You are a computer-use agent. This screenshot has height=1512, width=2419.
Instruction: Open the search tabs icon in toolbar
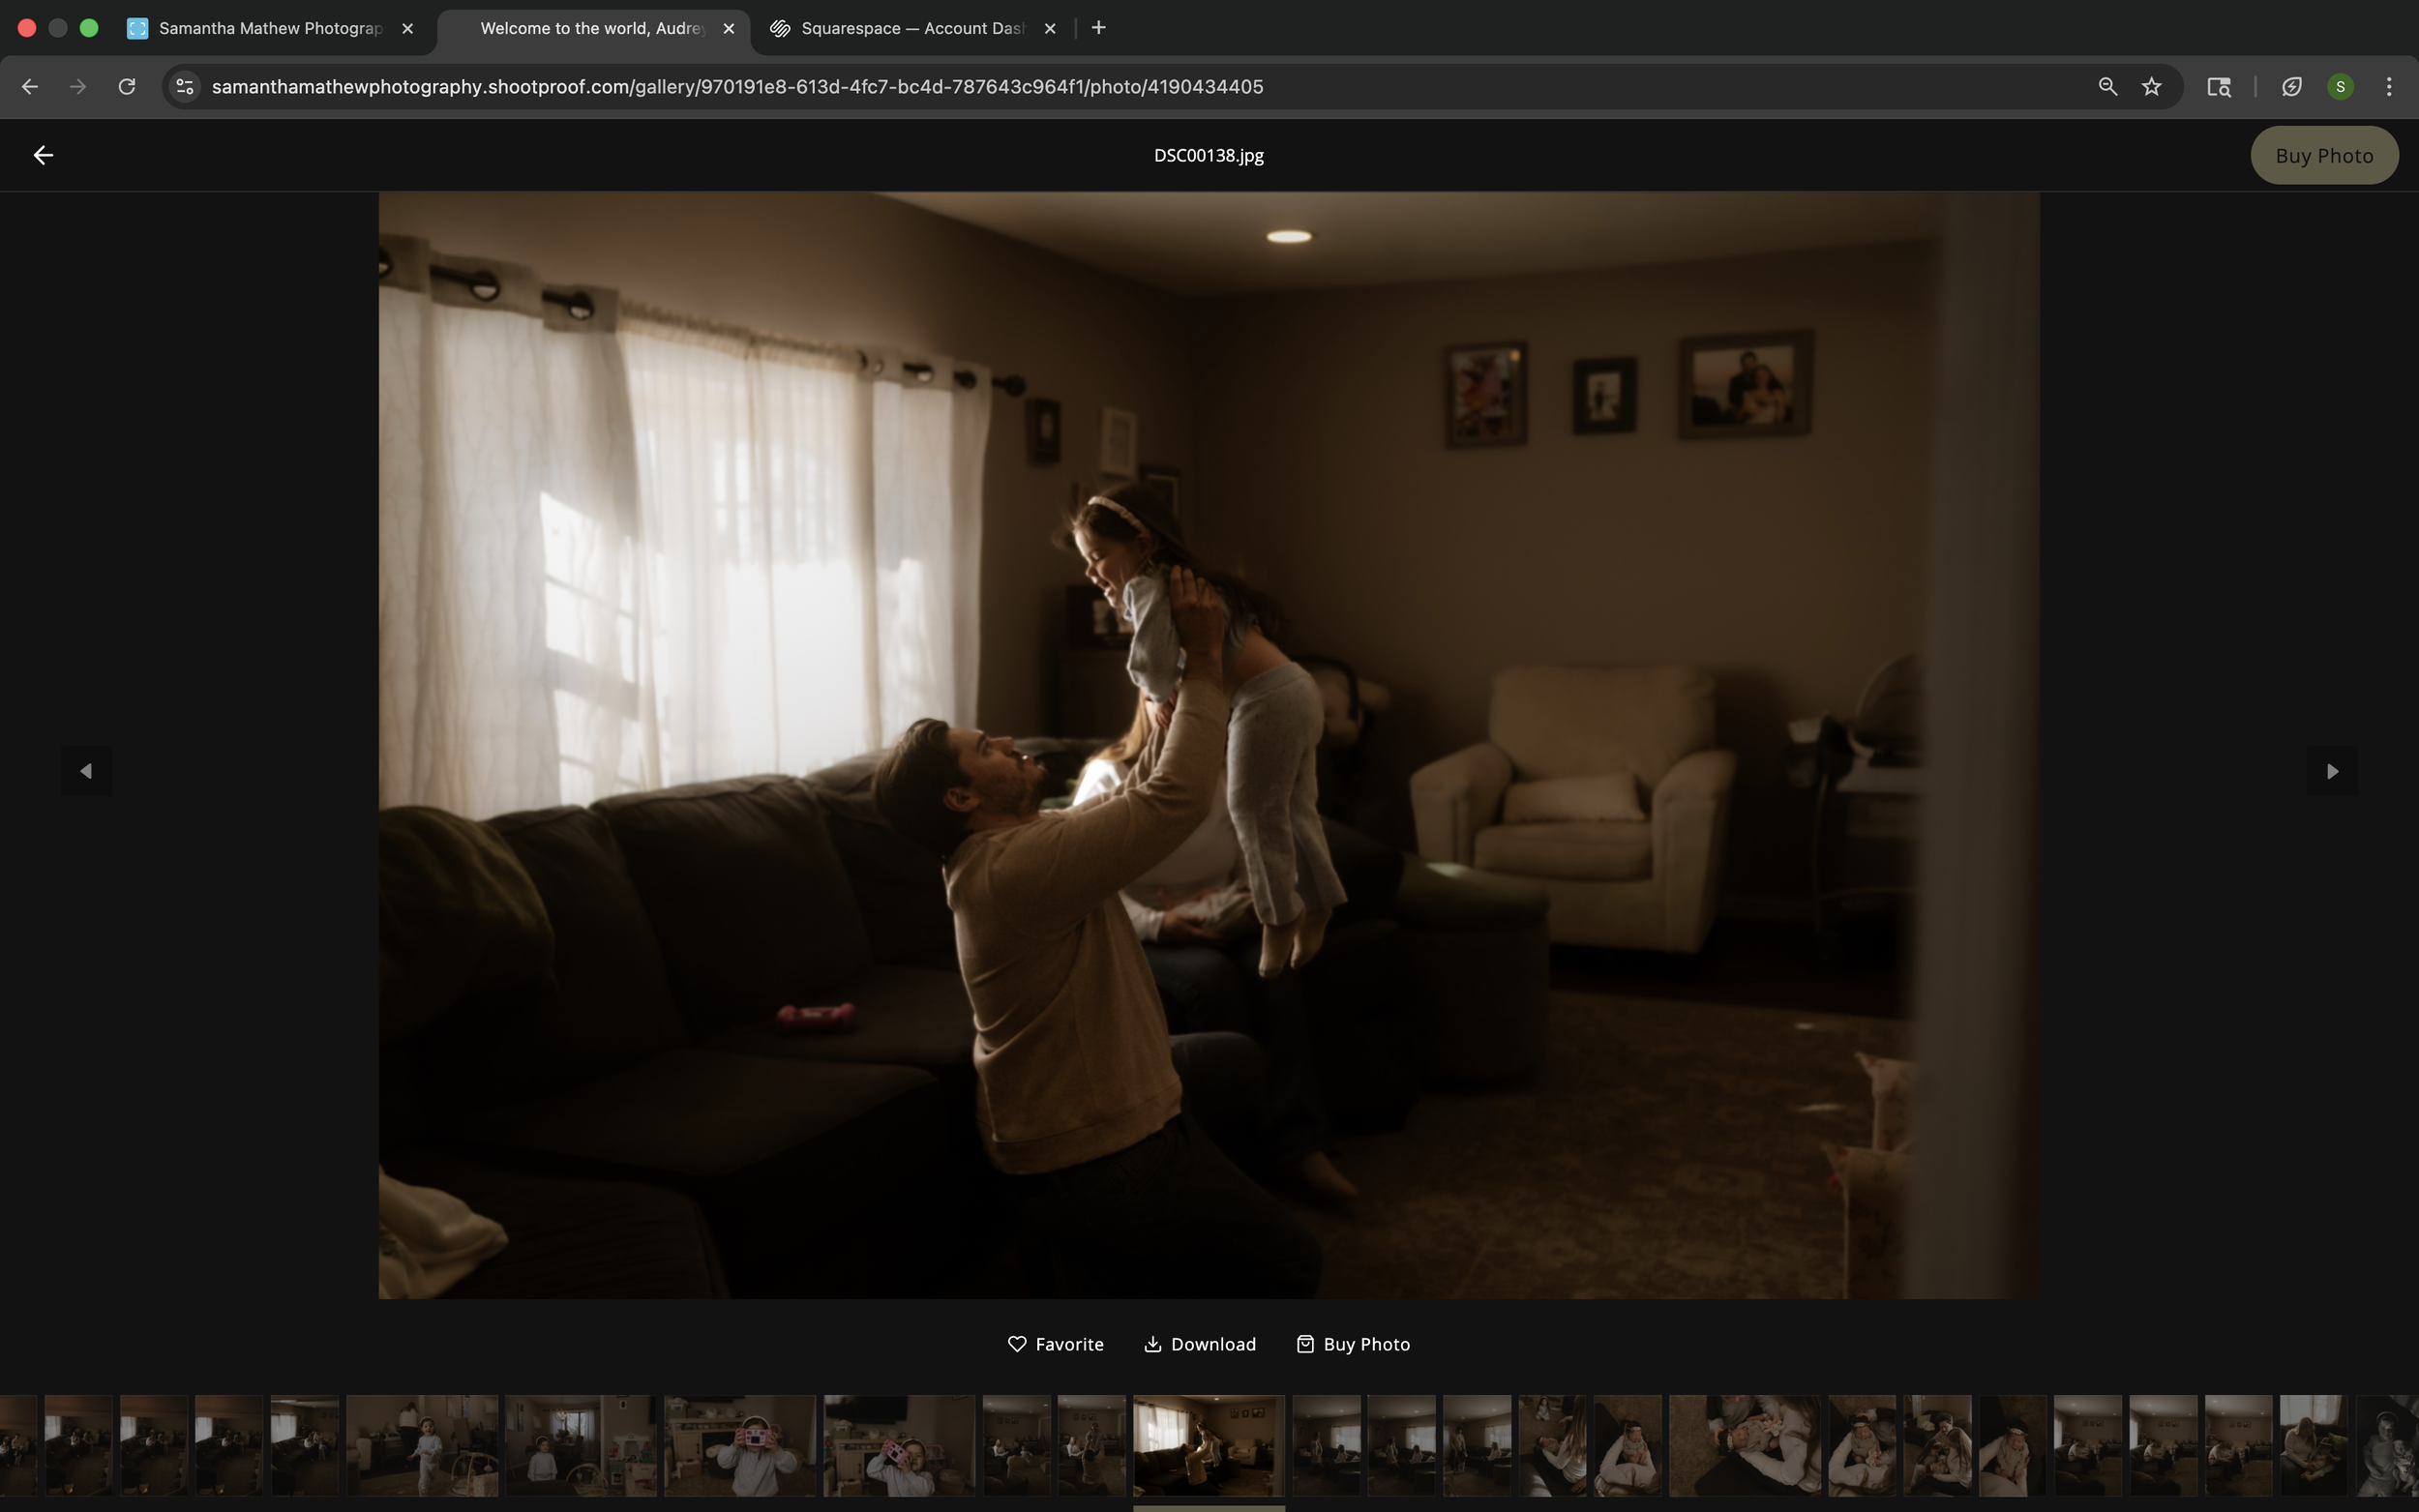point(2219,87)
